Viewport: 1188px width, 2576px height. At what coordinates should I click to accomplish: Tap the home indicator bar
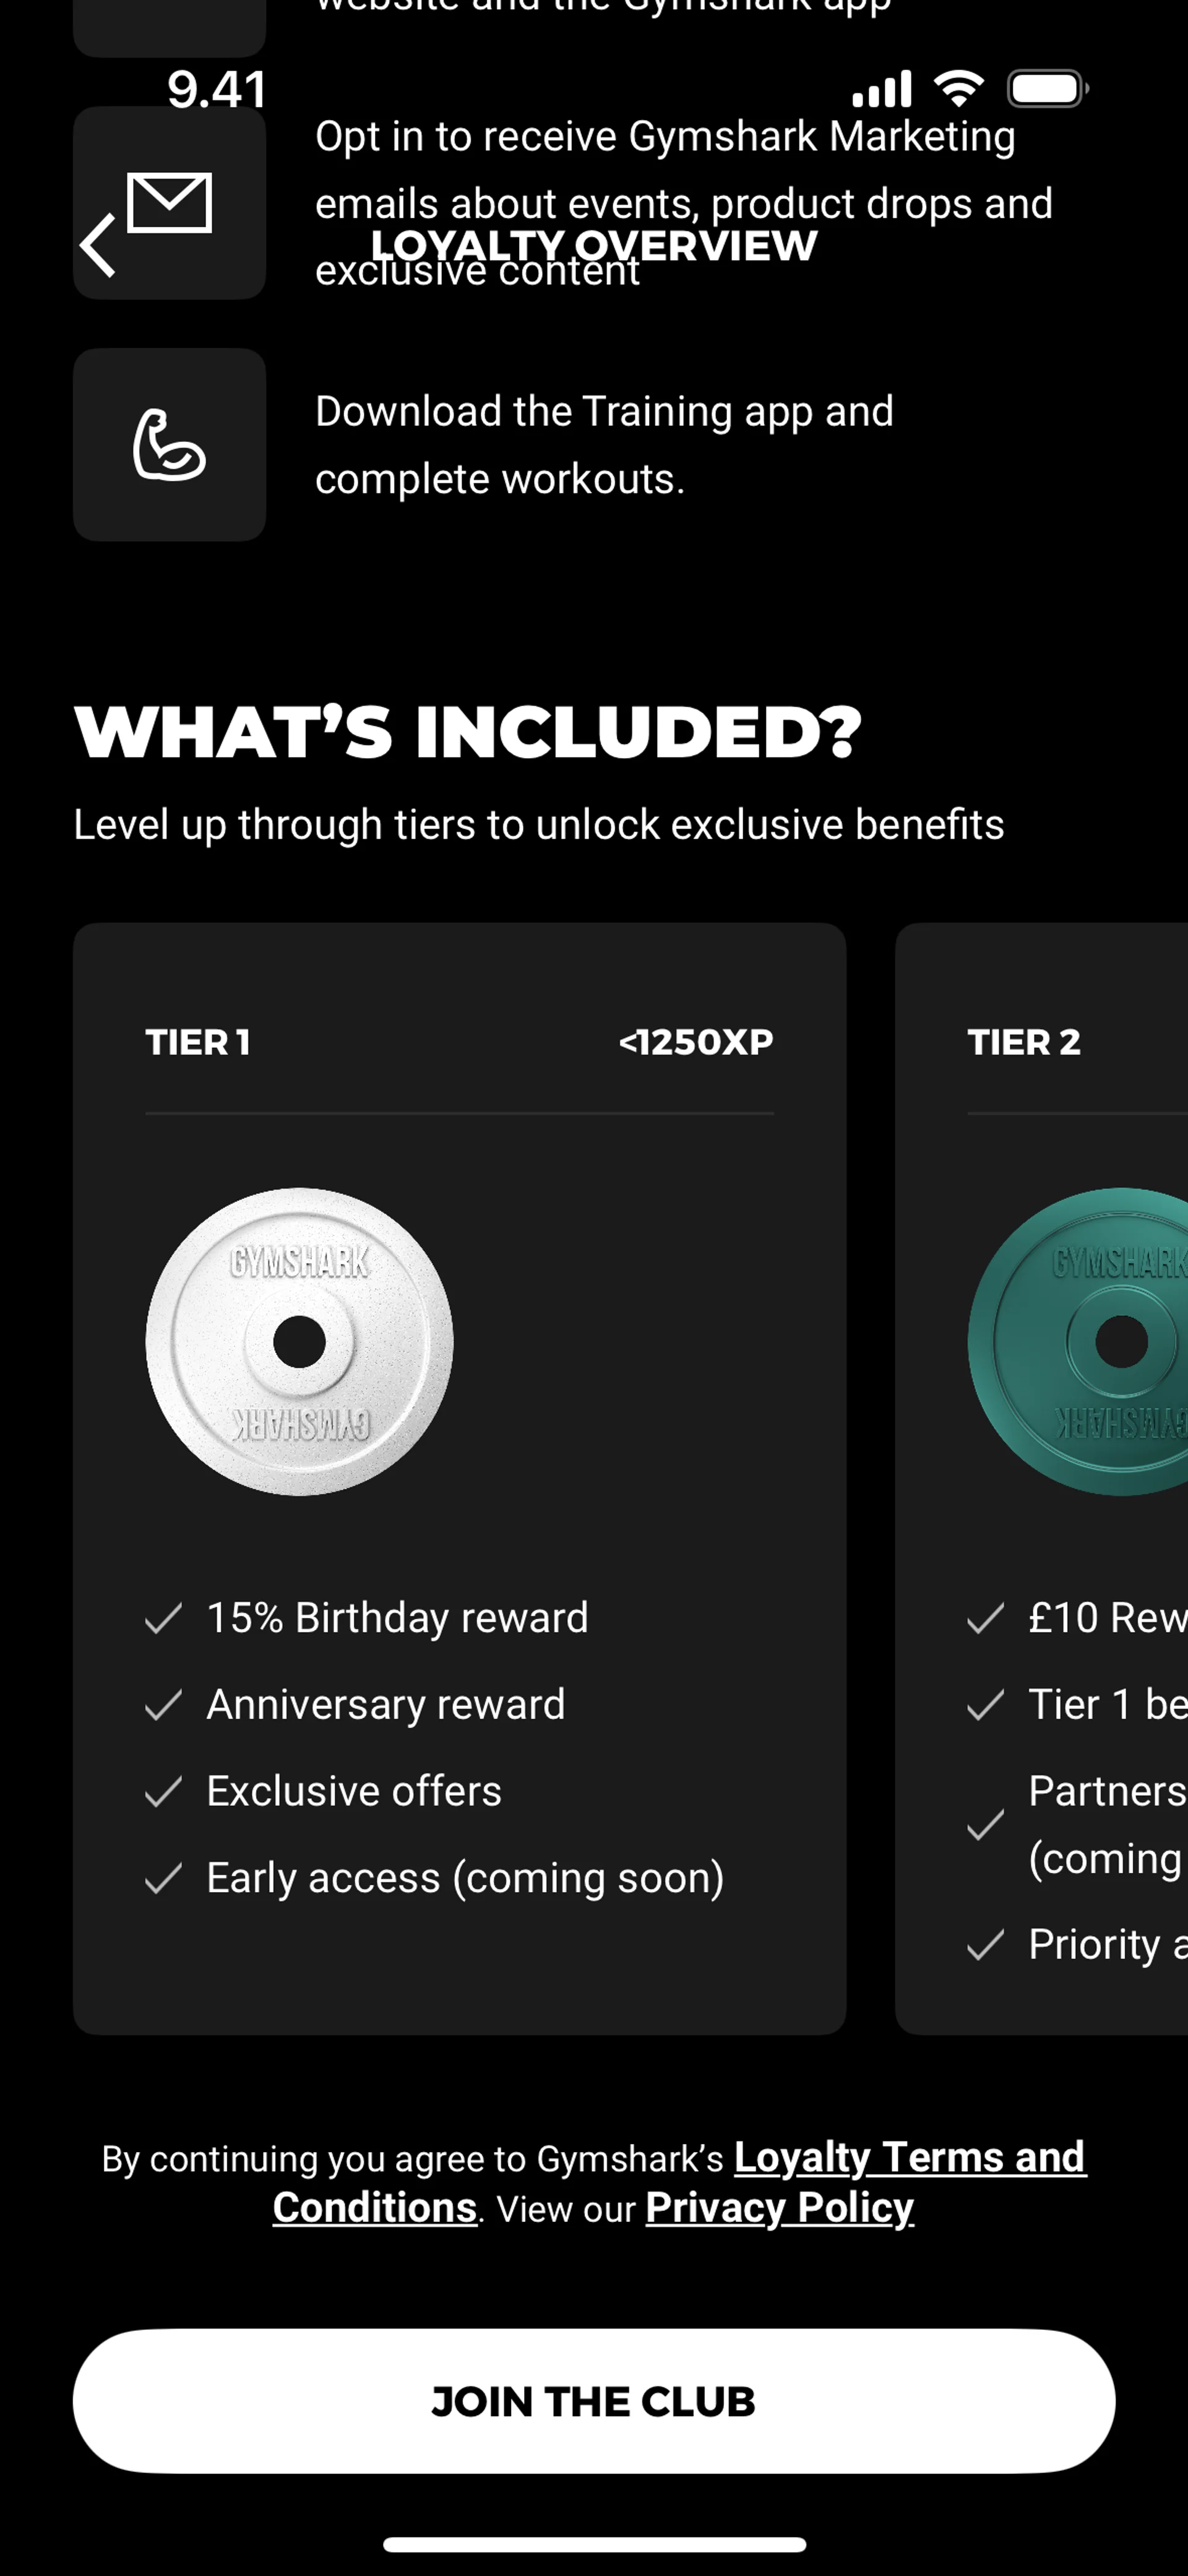[594, 2544]
